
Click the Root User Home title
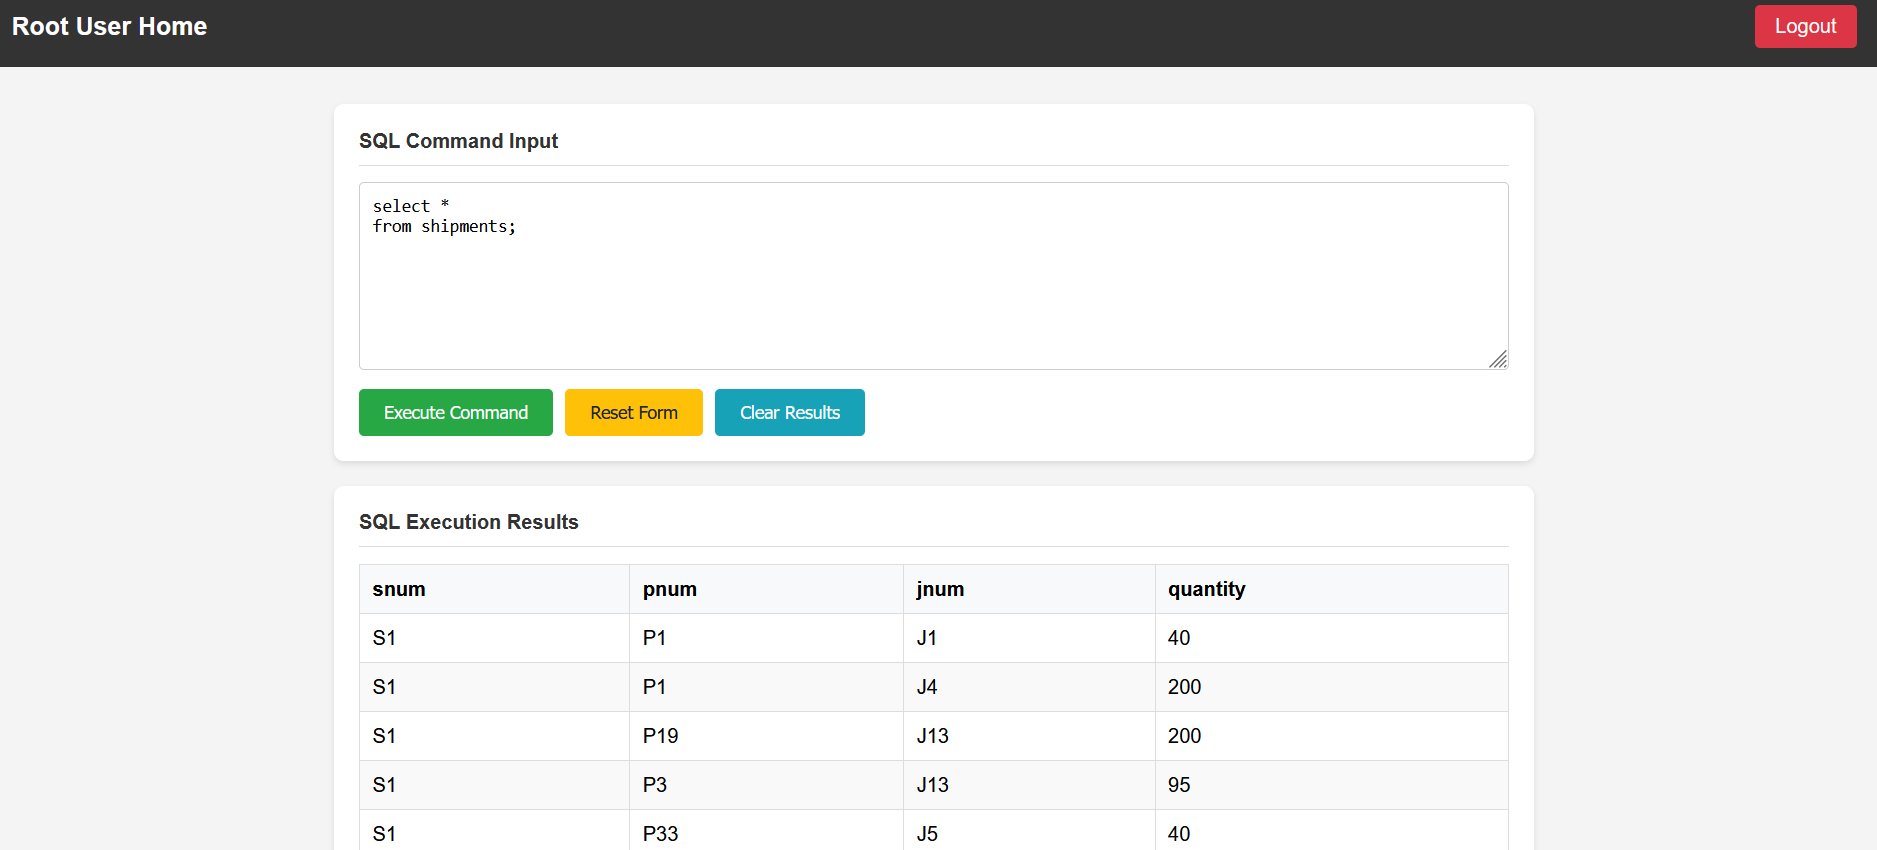click(109, 27)
